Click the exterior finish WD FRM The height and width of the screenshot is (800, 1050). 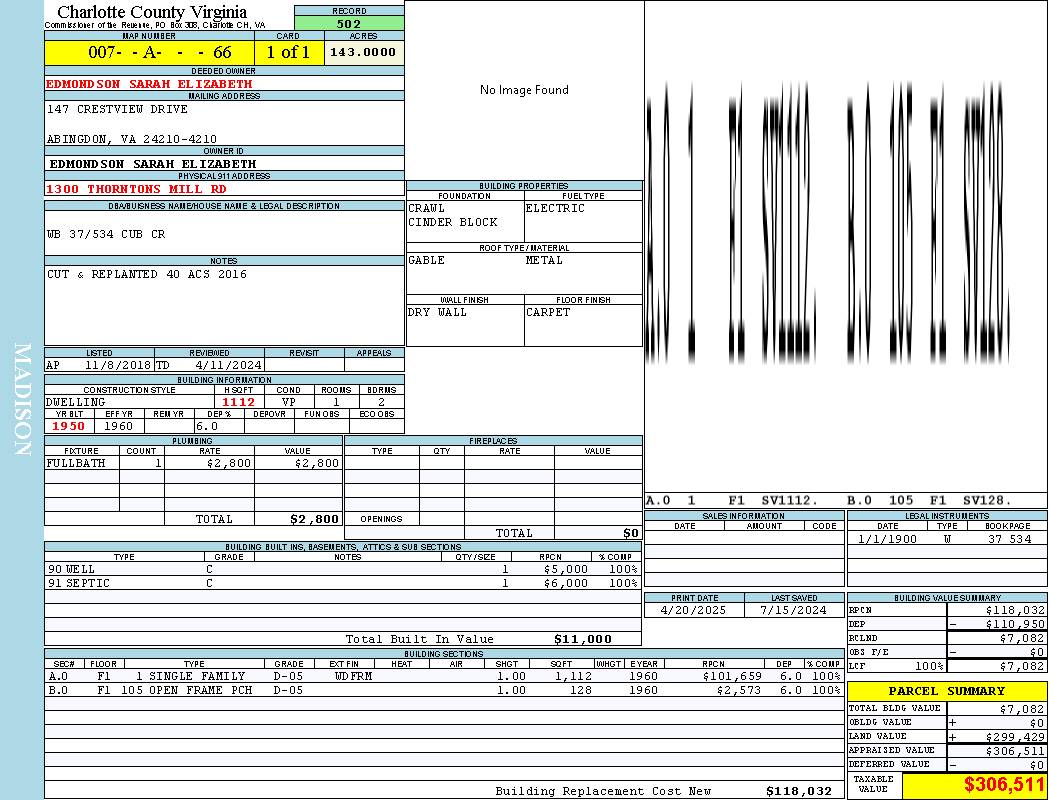[x=353, y=676]
